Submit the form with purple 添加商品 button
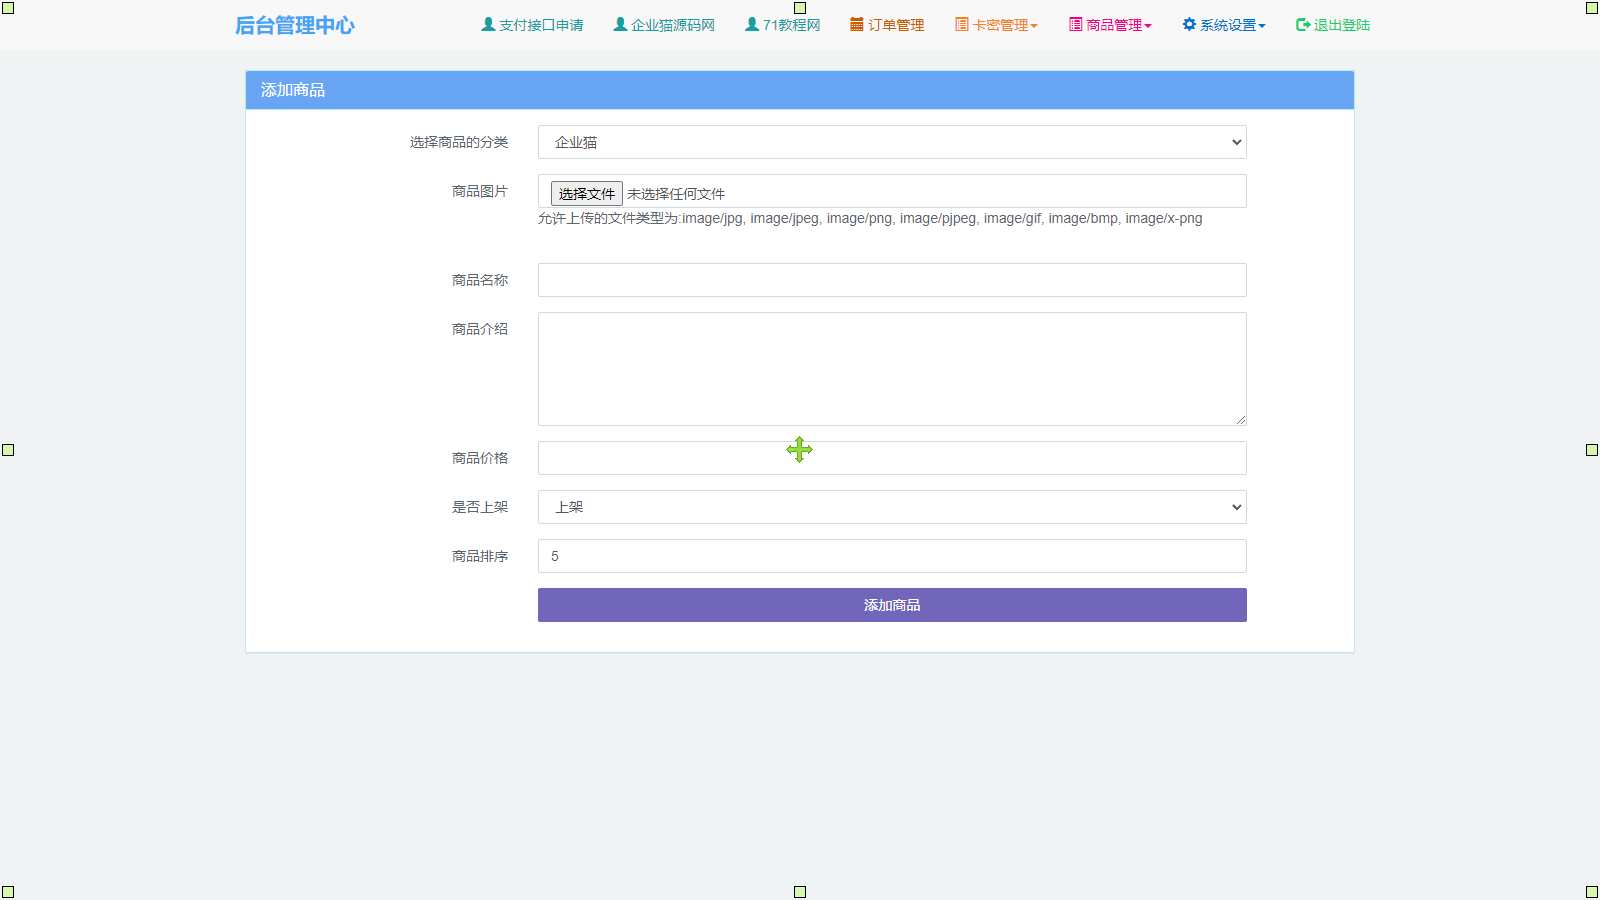This screenshot has width=1600, height=900. click(x=892, y=605)
